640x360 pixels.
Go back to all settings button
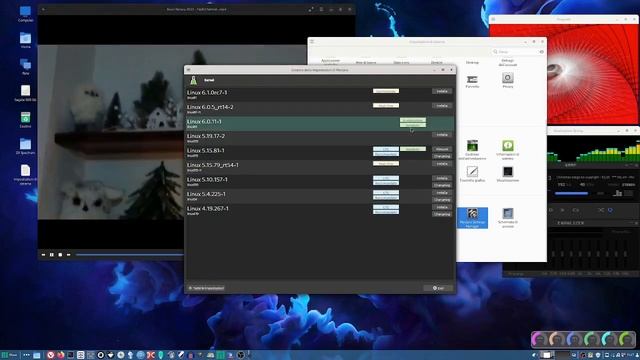(x=206, y=288)
